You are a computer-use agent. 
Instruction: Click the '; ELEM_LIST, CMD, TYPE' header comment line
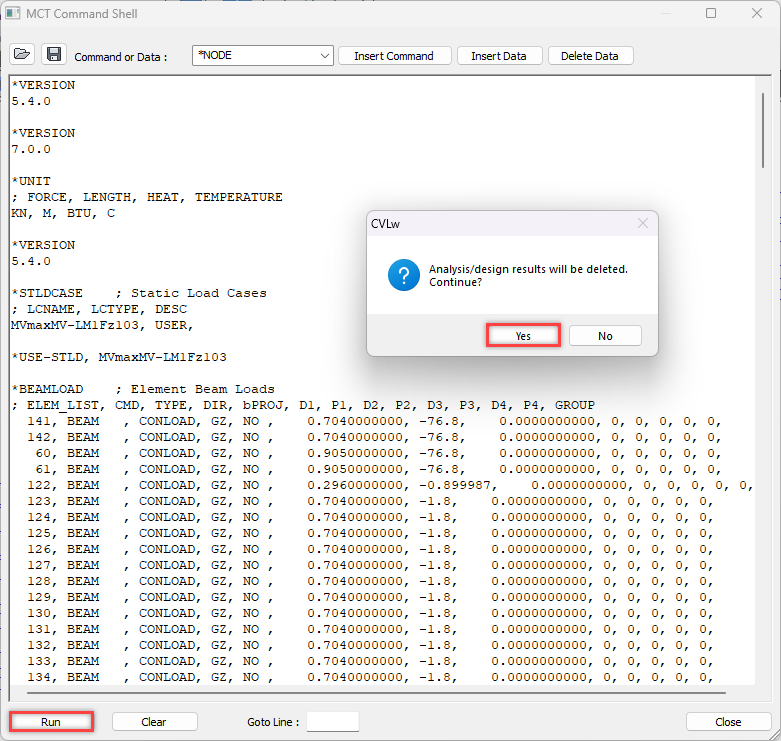pos(303,405)
